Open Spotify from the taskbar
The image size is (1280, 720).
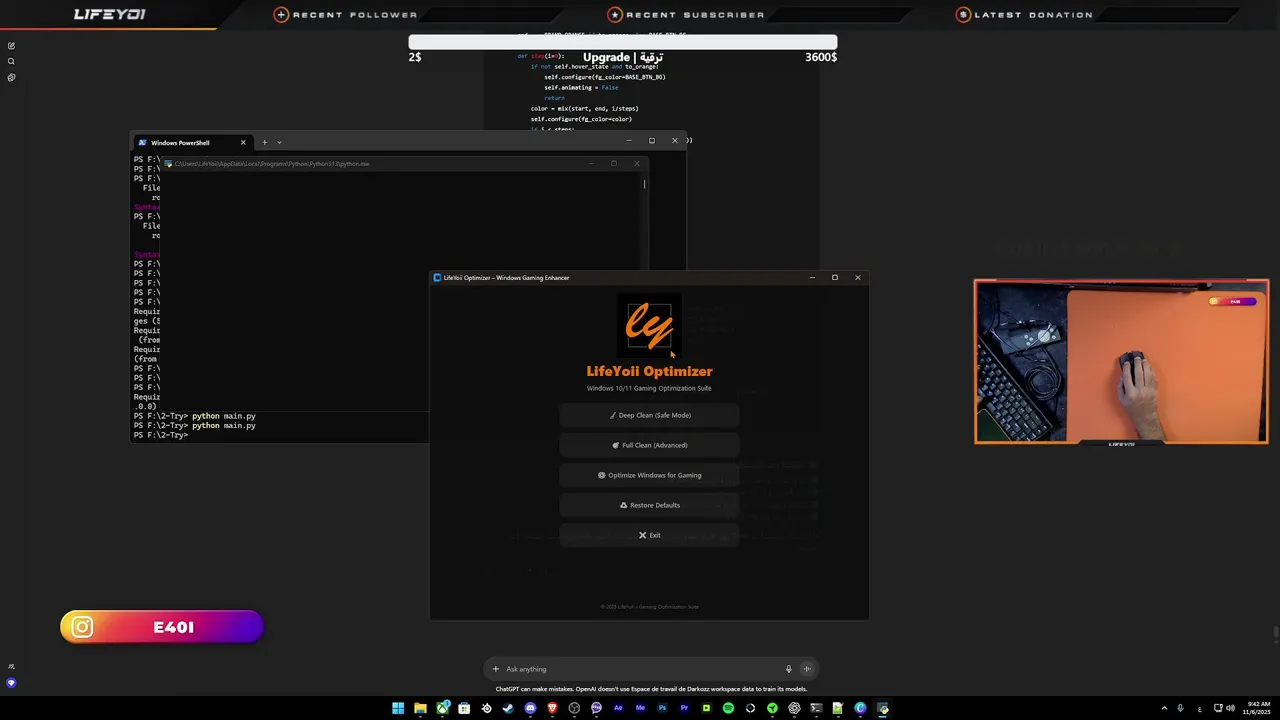(x=728, y=708)
